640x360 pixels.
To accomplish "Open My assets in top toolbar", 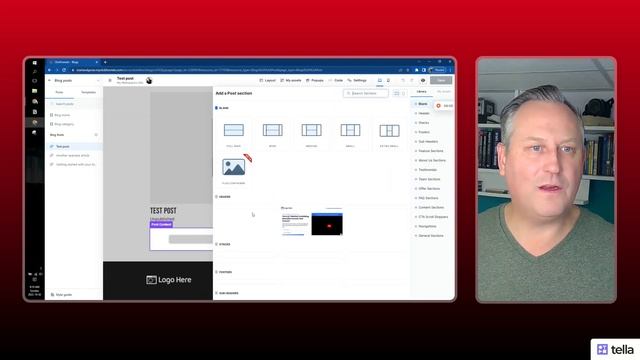I will click(291, 80).
